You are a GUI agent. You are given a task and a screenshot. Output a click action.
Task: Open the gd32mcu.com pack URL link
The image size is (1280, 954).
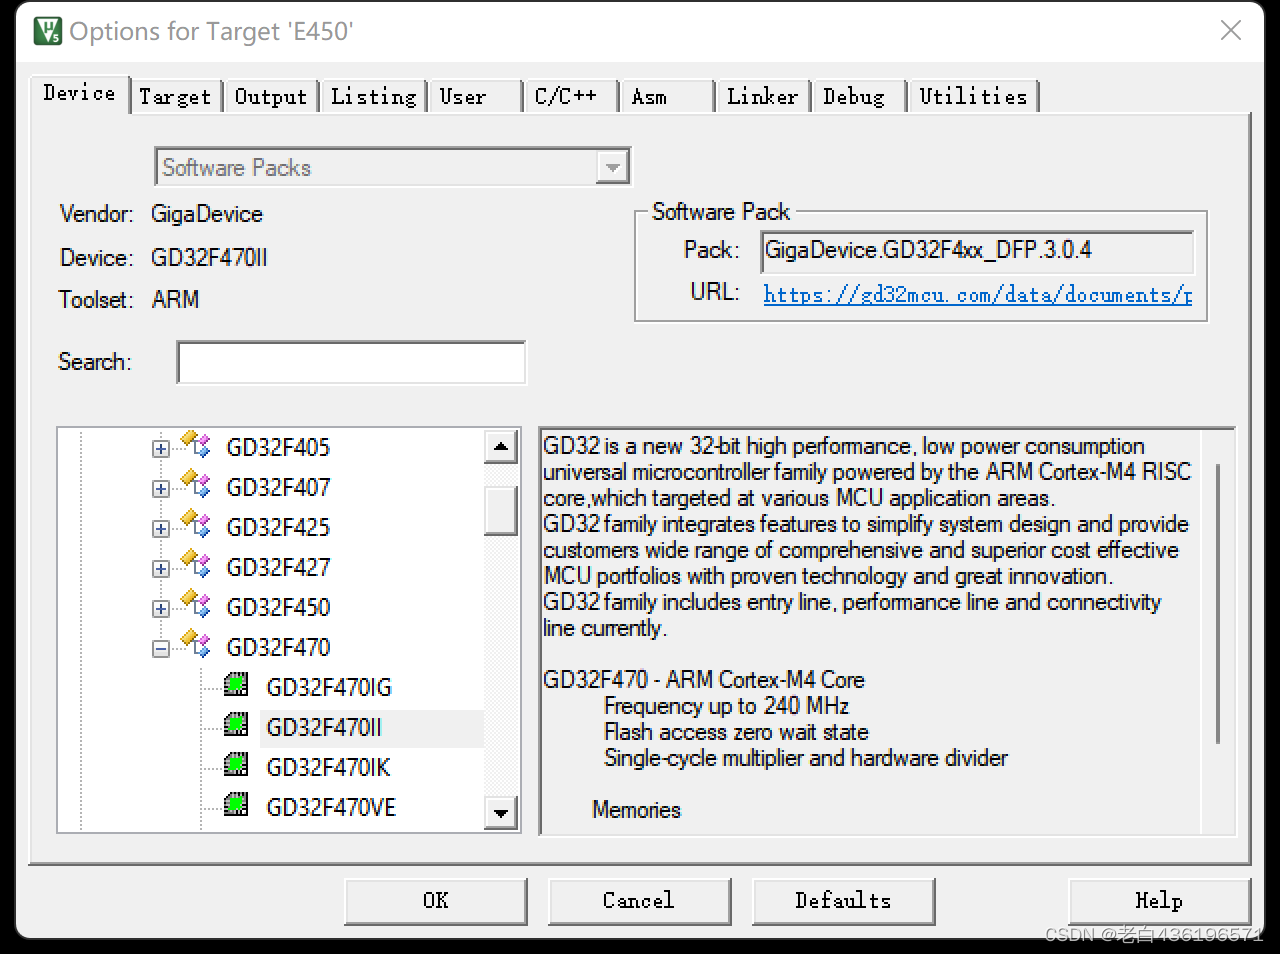(977, 294)
